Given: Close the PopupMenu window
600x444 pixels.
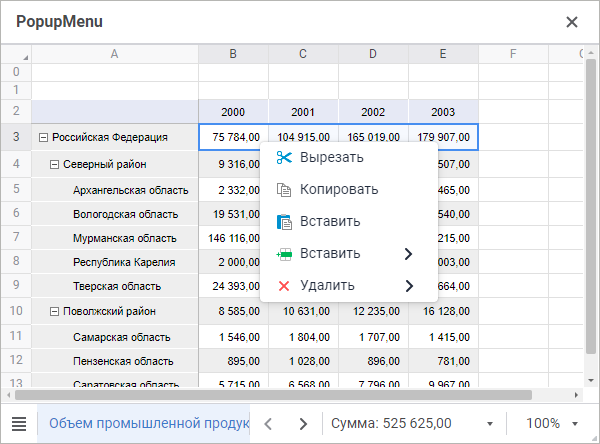Looking at the screenshot, I should coord(572,21).
